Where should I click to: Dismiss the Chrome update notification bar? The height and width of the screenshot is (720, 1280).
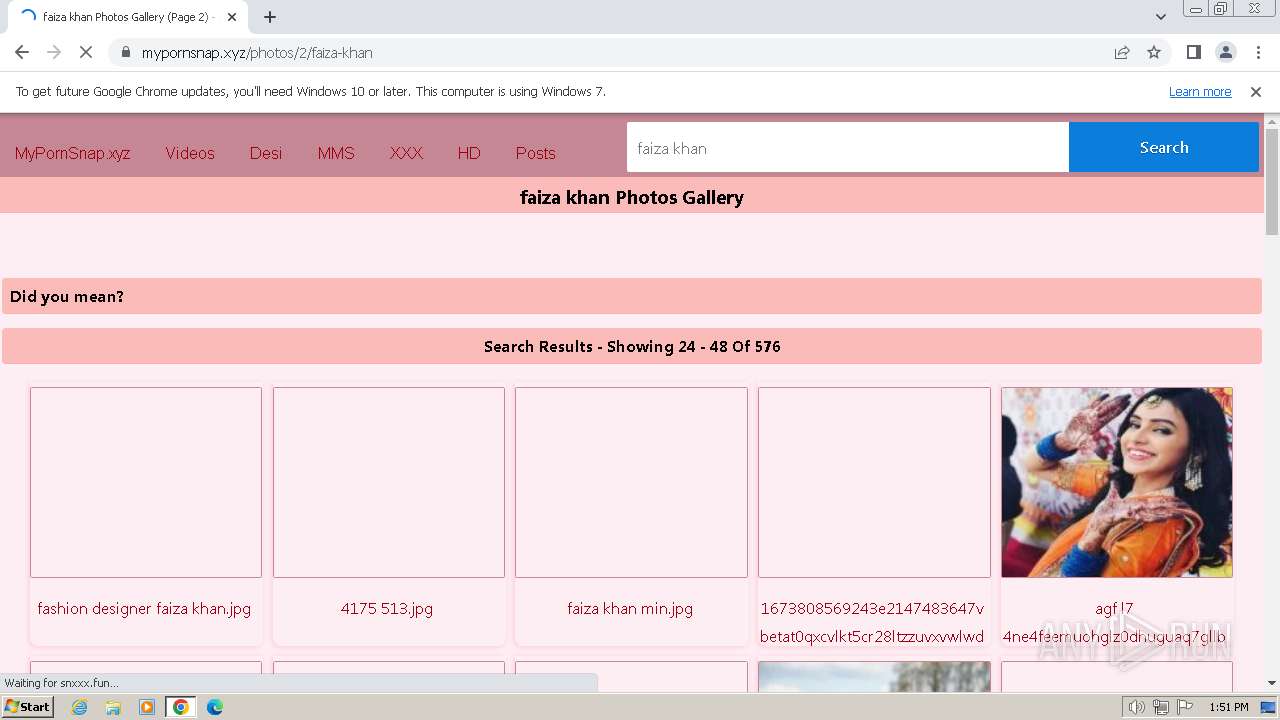coord(1256,91)
